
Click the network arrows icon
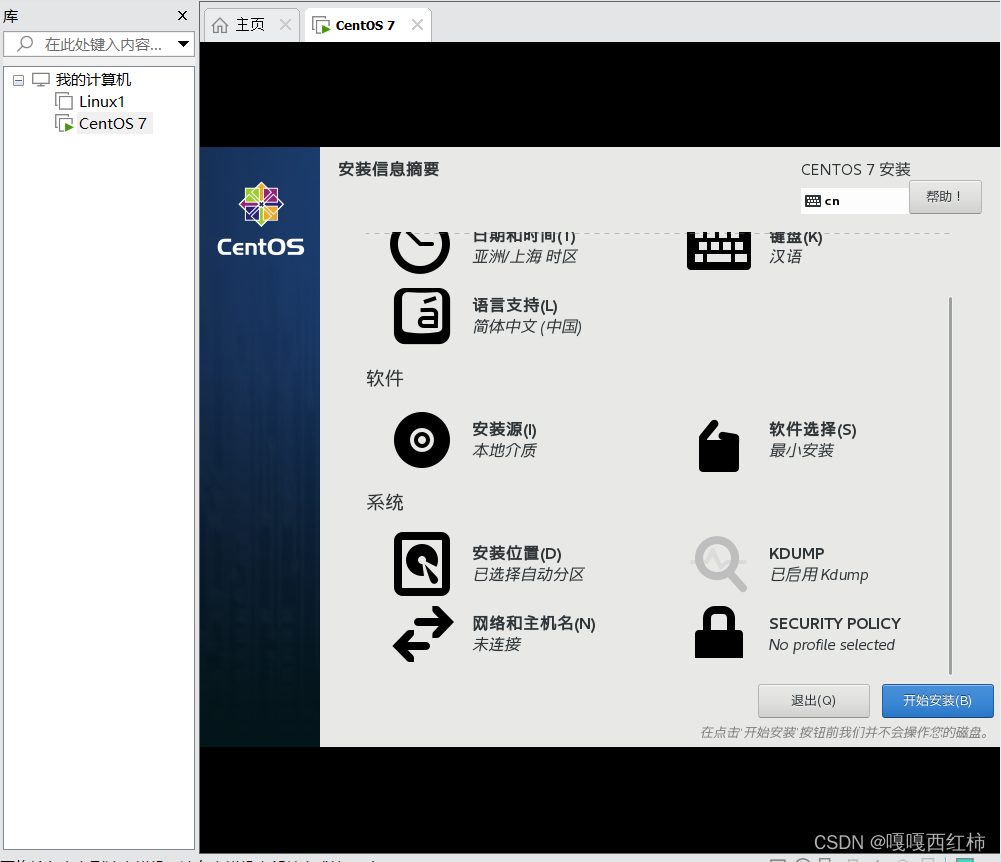pos(423,633)
